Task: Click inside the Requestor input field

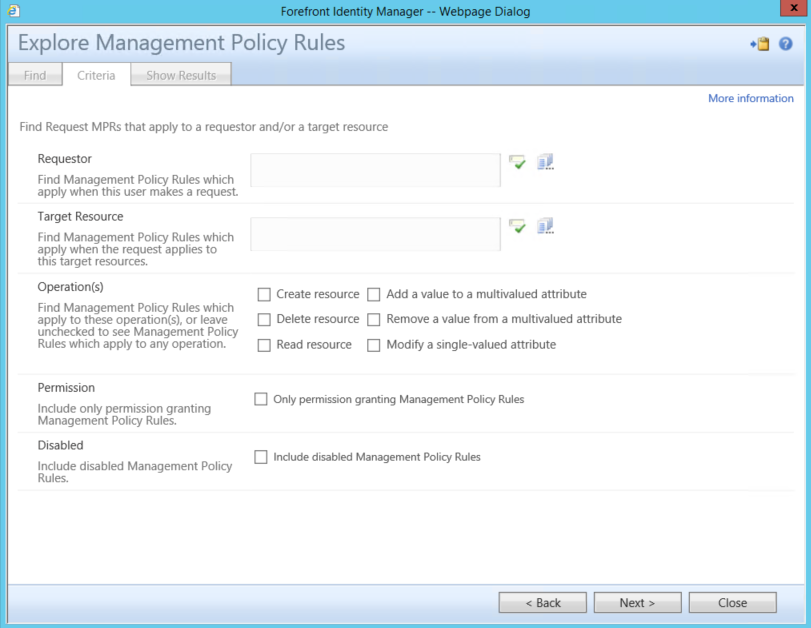Action: coord(376,170)
